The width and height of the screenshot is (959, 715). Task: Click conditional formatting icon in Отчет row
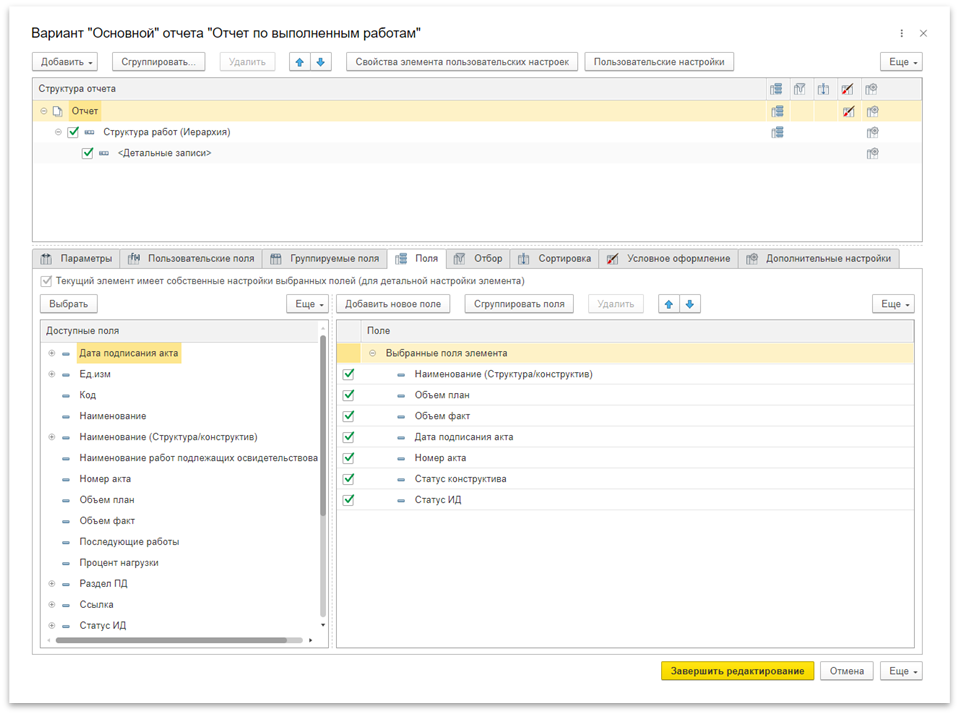coord(848,111)
